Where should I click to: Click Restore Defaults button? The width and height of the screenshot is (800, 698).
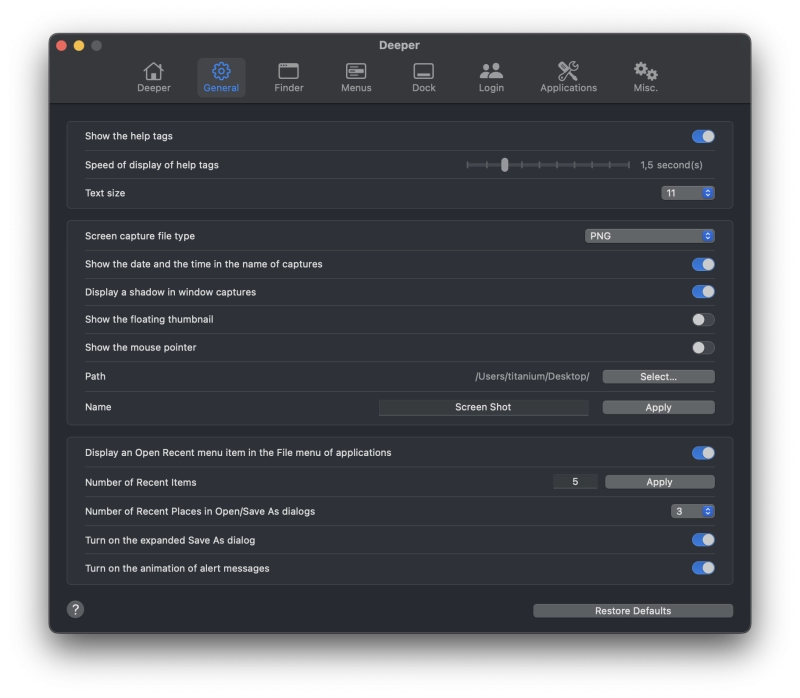633,611
